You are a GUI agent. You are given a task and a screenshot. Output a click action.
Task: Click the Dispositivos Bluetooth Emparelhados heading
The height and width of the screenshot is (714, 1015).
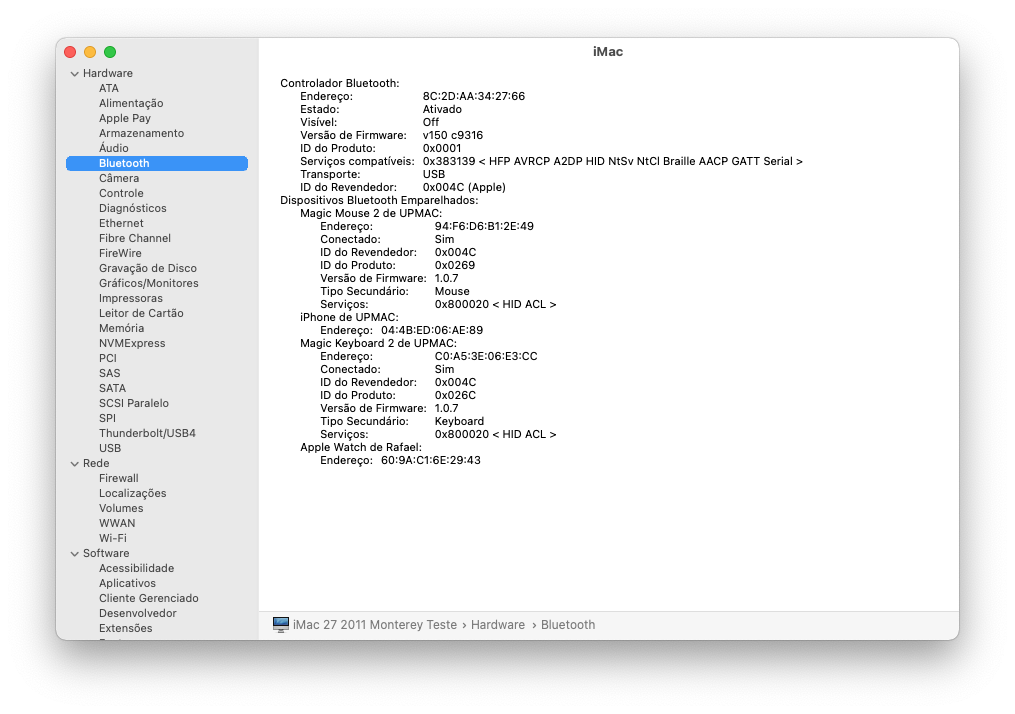[x=379, y=200]
